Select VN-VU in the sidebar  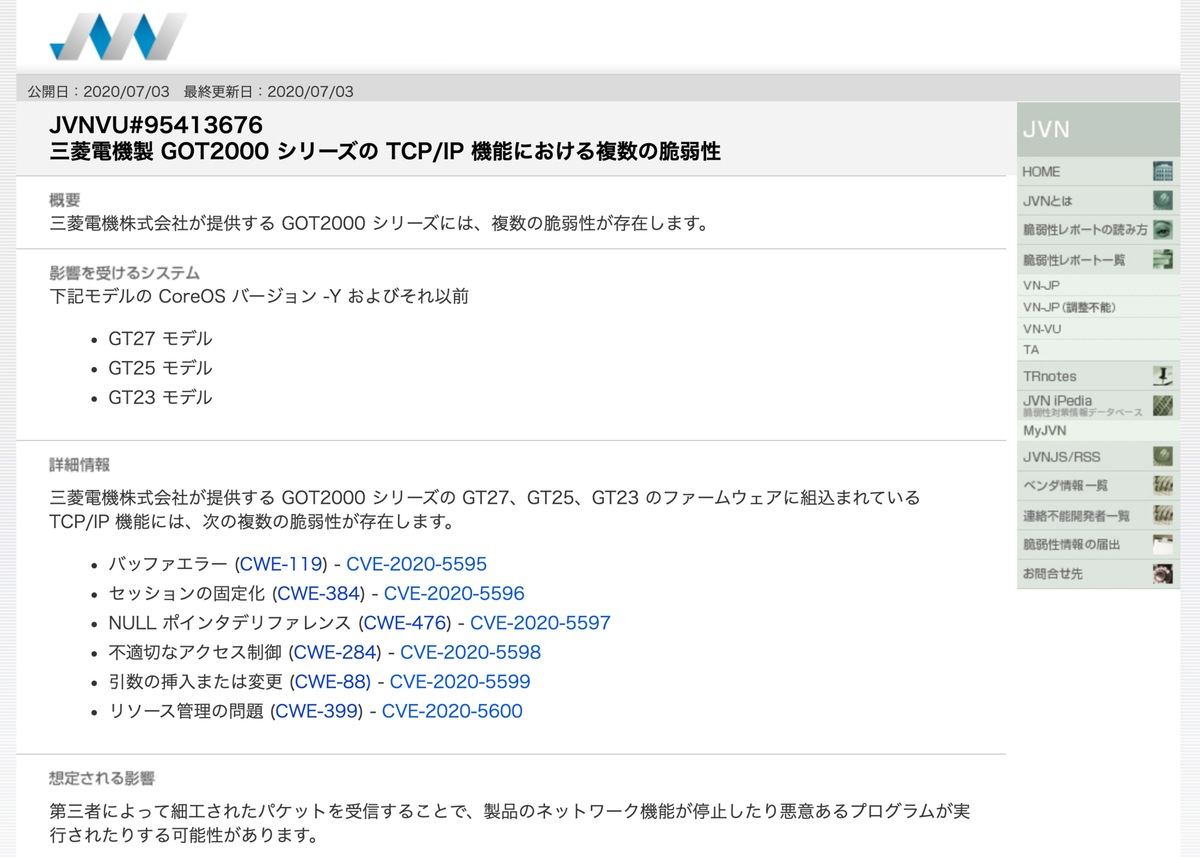[1042, 329]
